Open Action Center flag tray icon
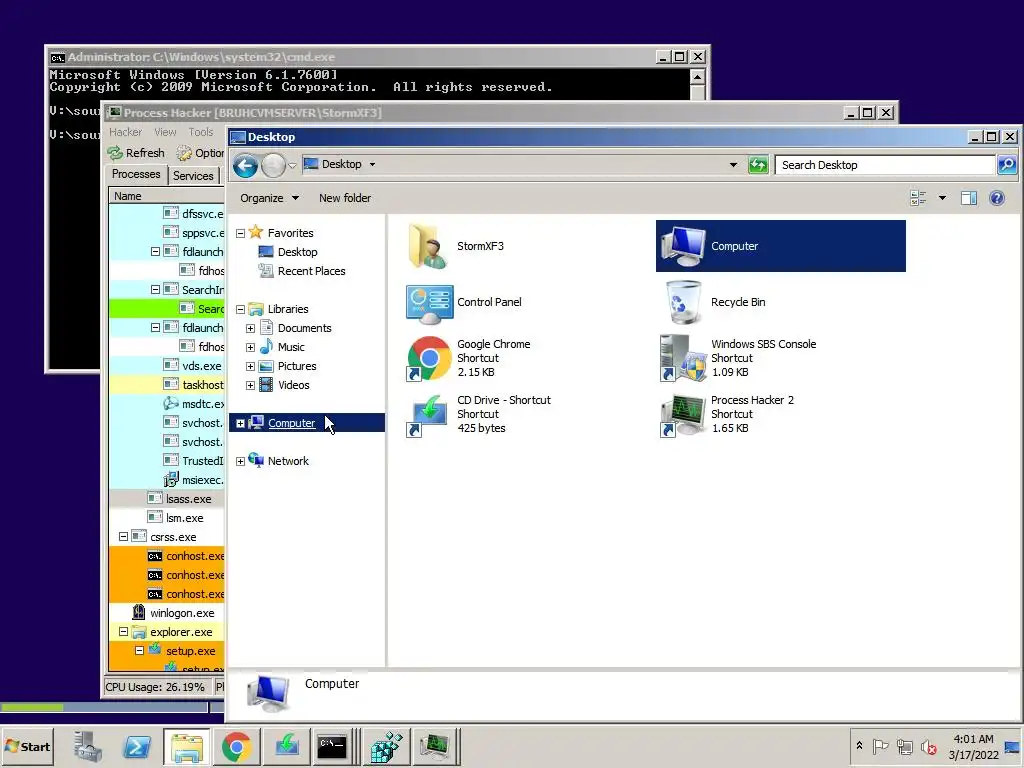 (880, 746)
